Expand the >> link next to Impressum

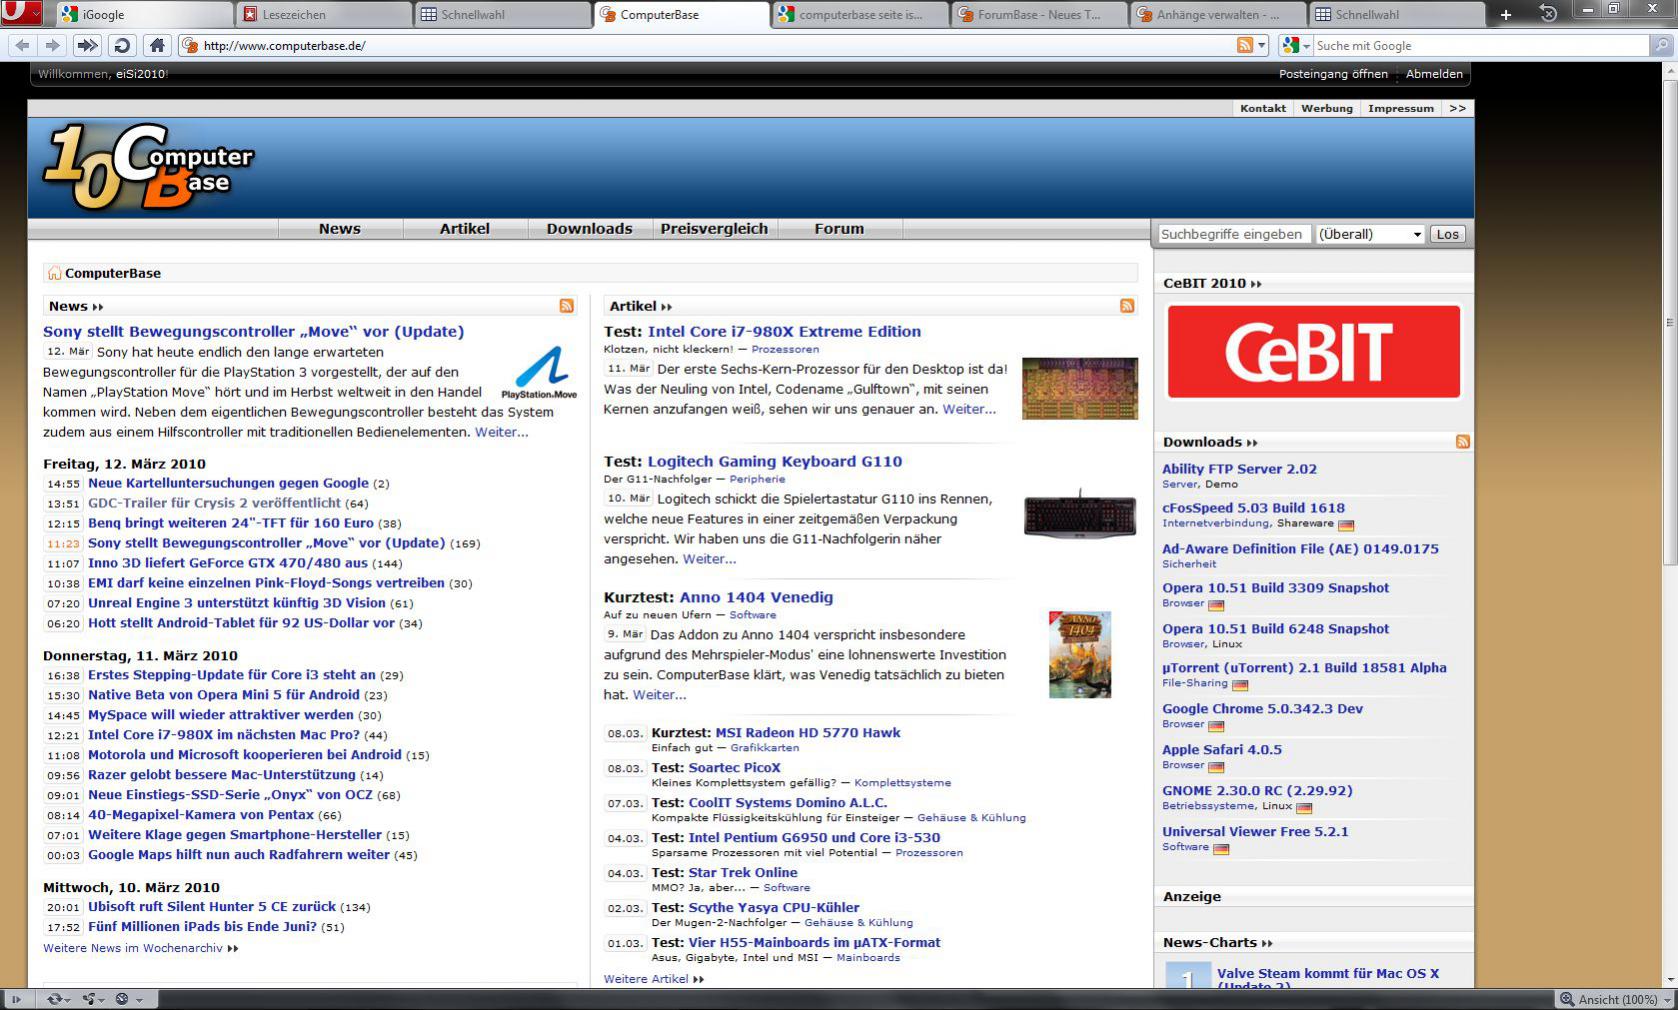tap(1458, 108)
